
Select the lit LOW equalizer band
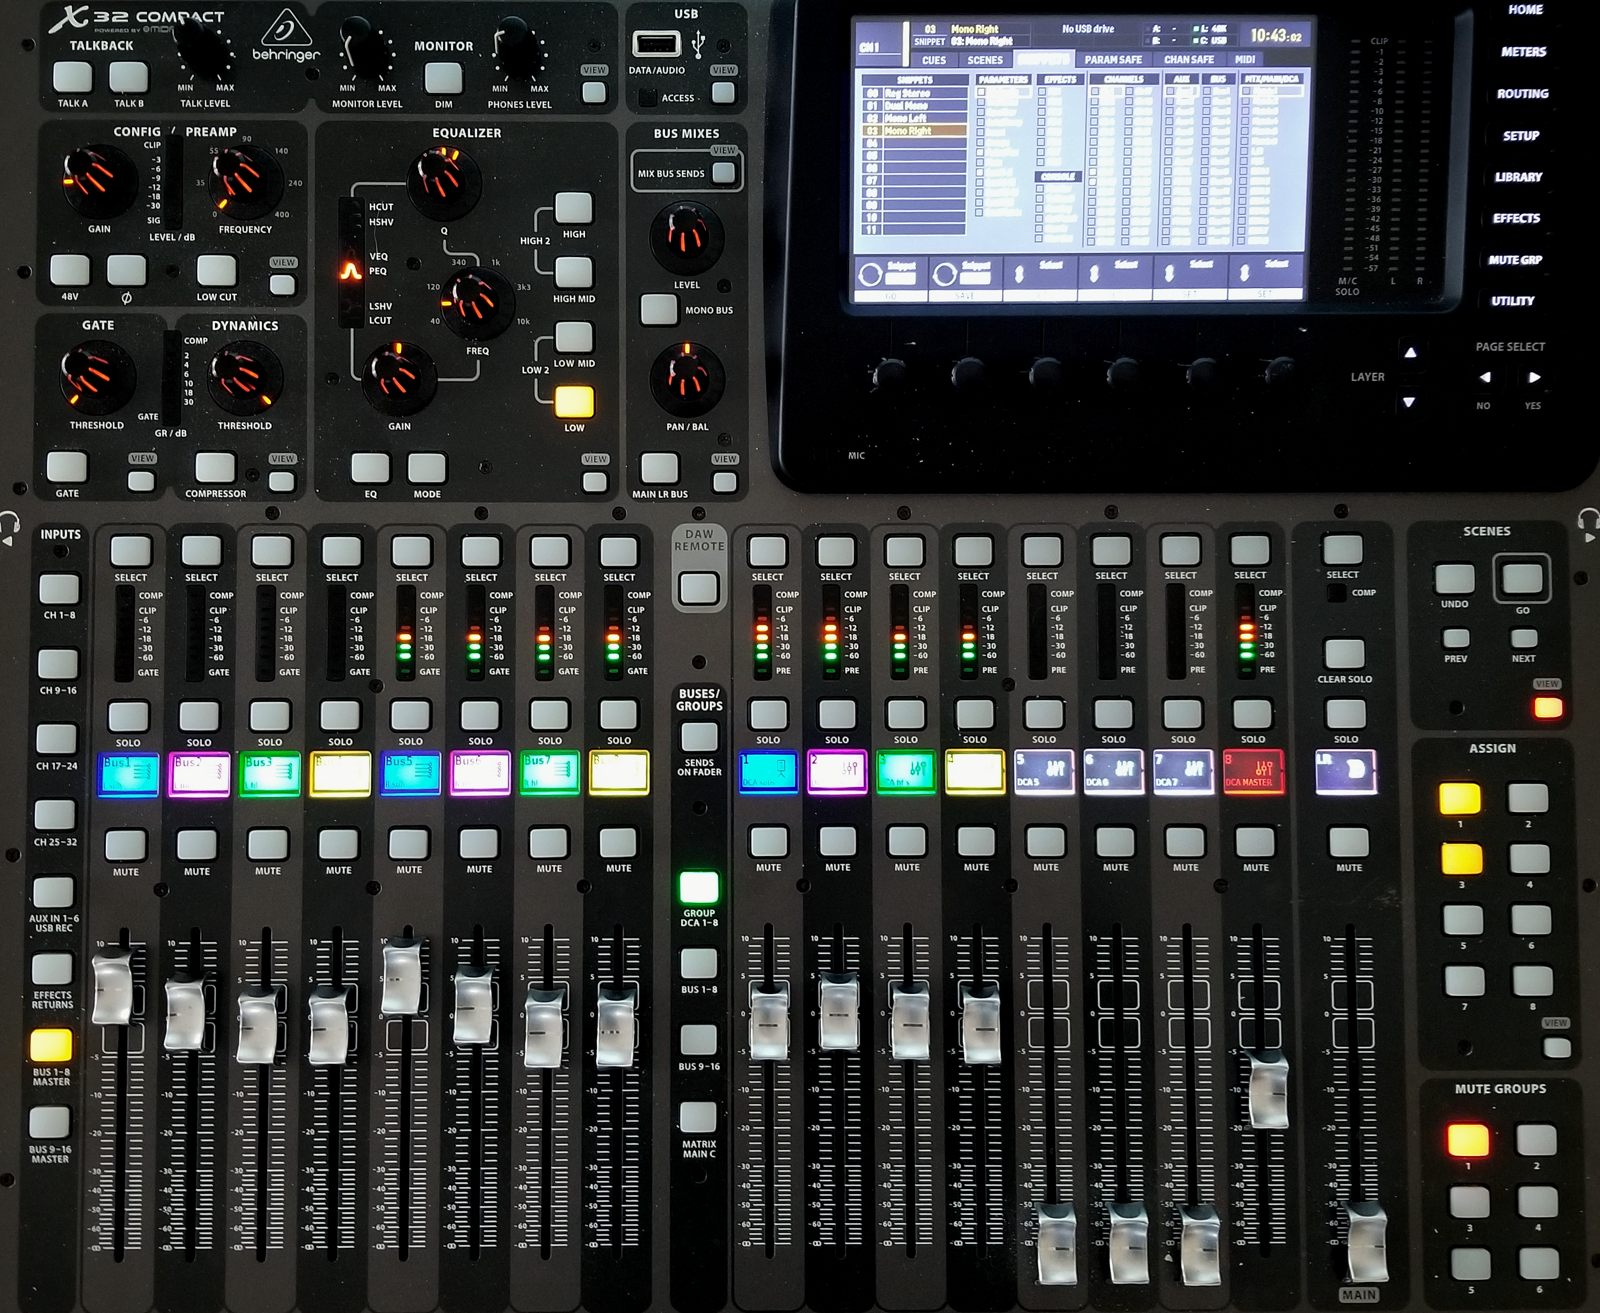[574, 401]
